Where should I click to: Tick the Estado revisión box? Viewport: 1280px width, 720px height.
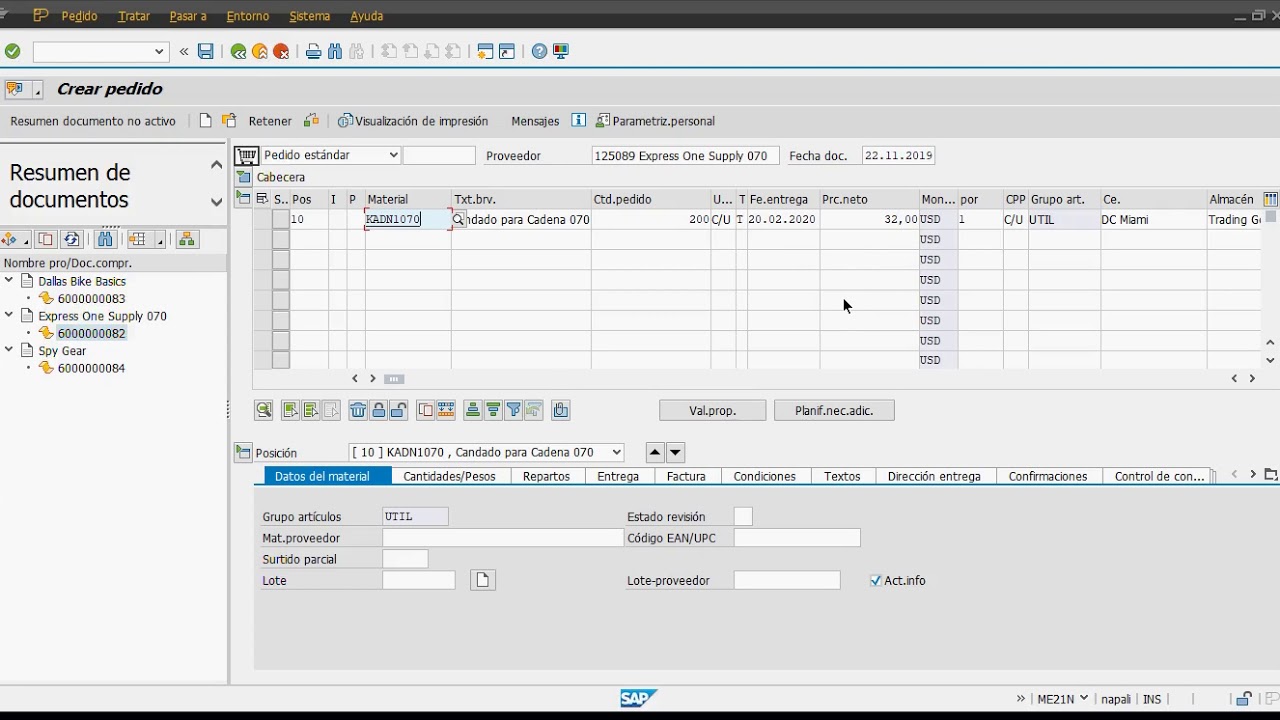[743, 517]
